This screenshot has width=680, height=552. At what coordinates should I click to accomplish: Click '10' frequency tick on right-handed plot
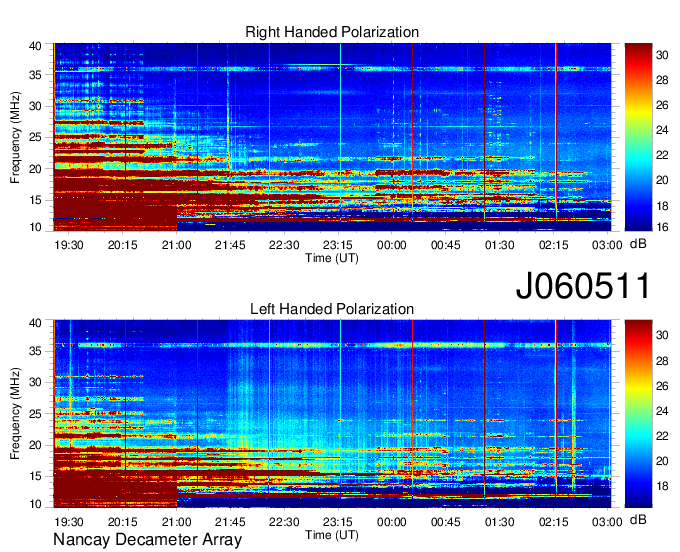tap(35, 227)
